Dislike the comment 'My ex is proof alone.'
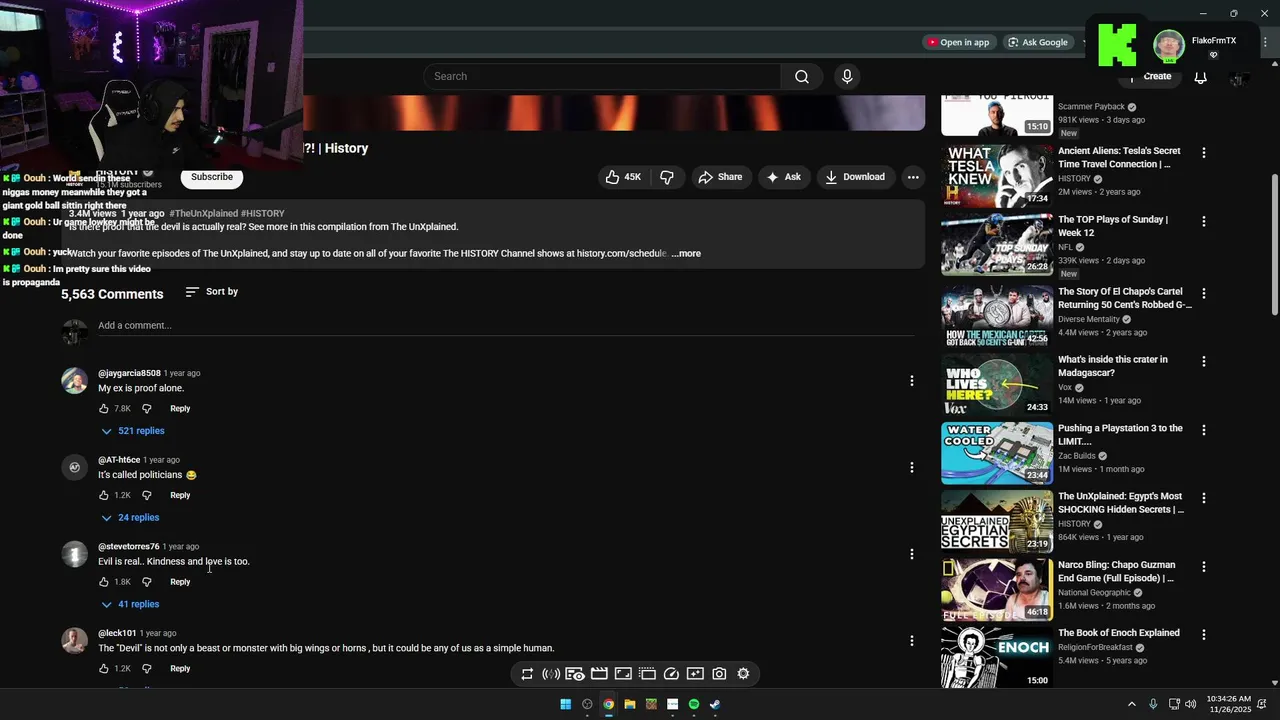The width and height of the screenshot is (1280, 720). coord(146,409)
